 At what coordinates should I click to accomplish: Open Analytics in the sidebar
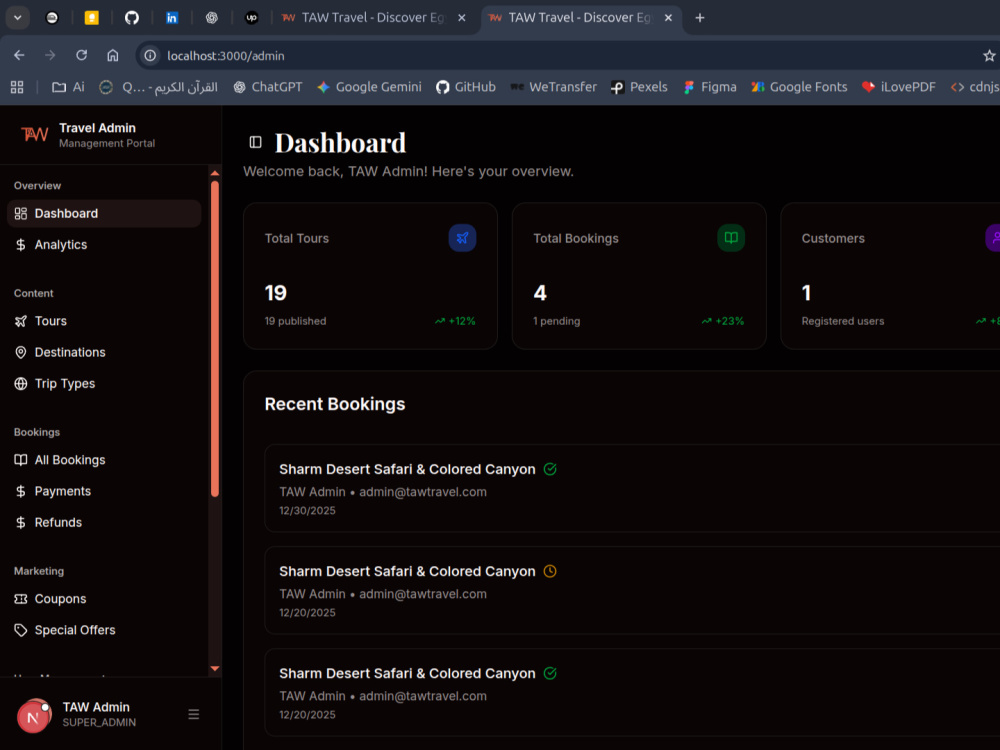(x=104, y=245)
